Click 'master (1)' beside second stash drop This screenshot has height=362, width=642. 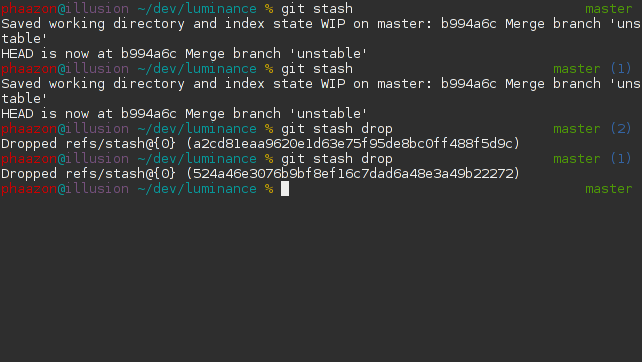[592, 159]
